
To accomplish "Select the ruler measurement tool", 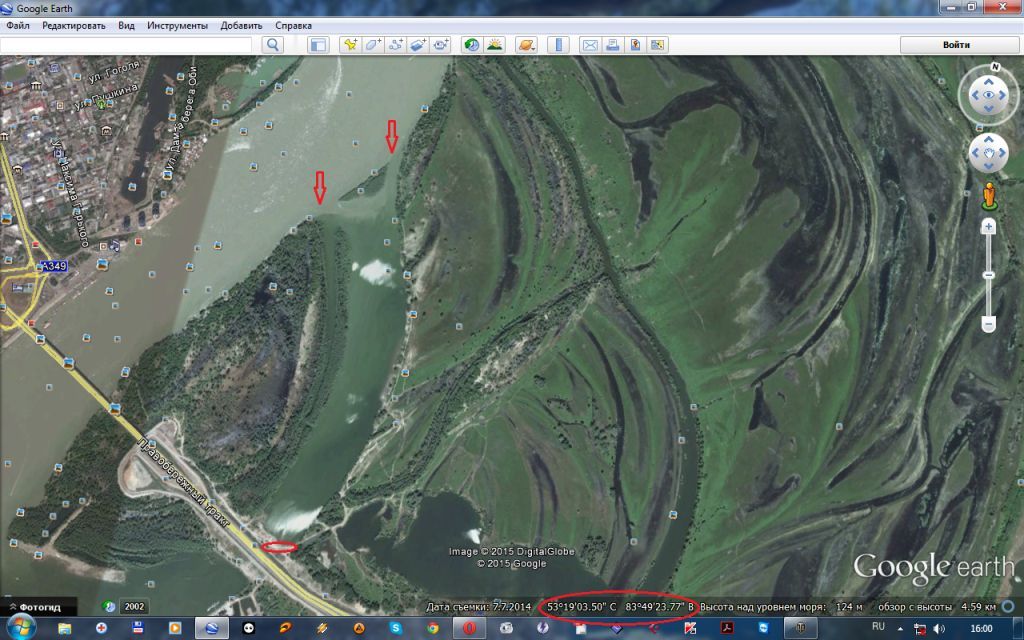I will (x=559, y=45).
